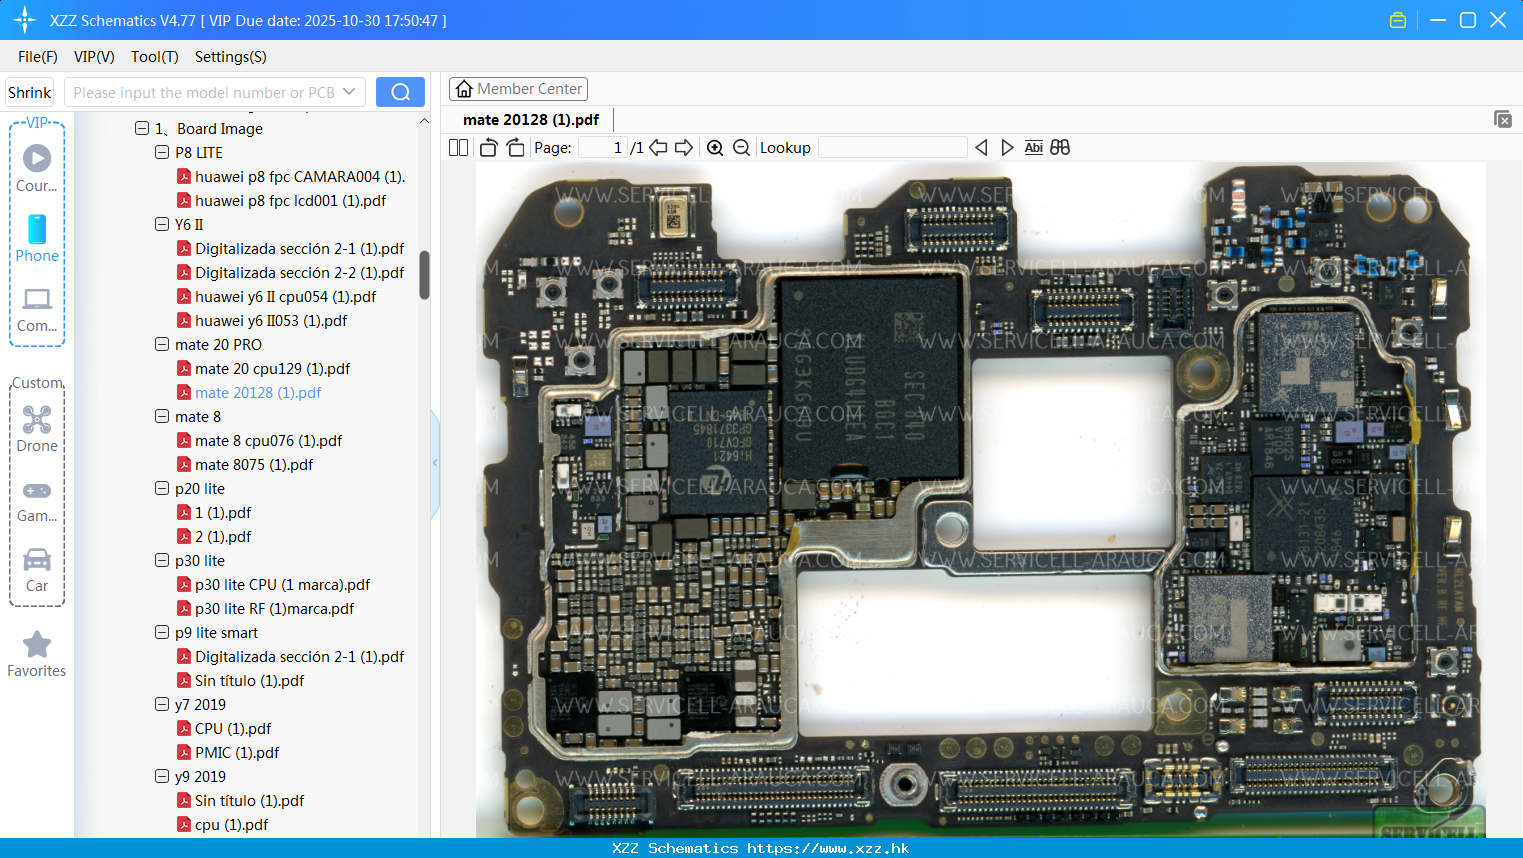Click the sidebar collapse handle

[x=435, y=463]
